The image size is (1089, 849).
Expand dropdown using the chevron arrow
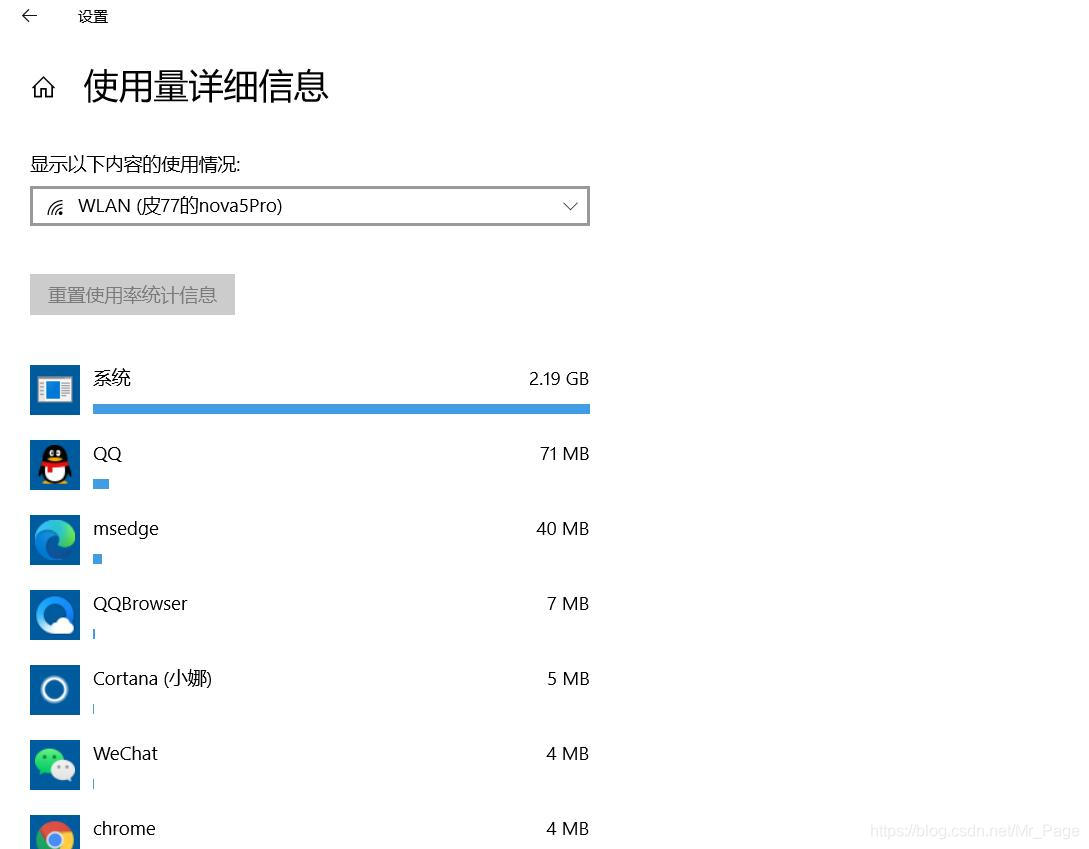570,206
